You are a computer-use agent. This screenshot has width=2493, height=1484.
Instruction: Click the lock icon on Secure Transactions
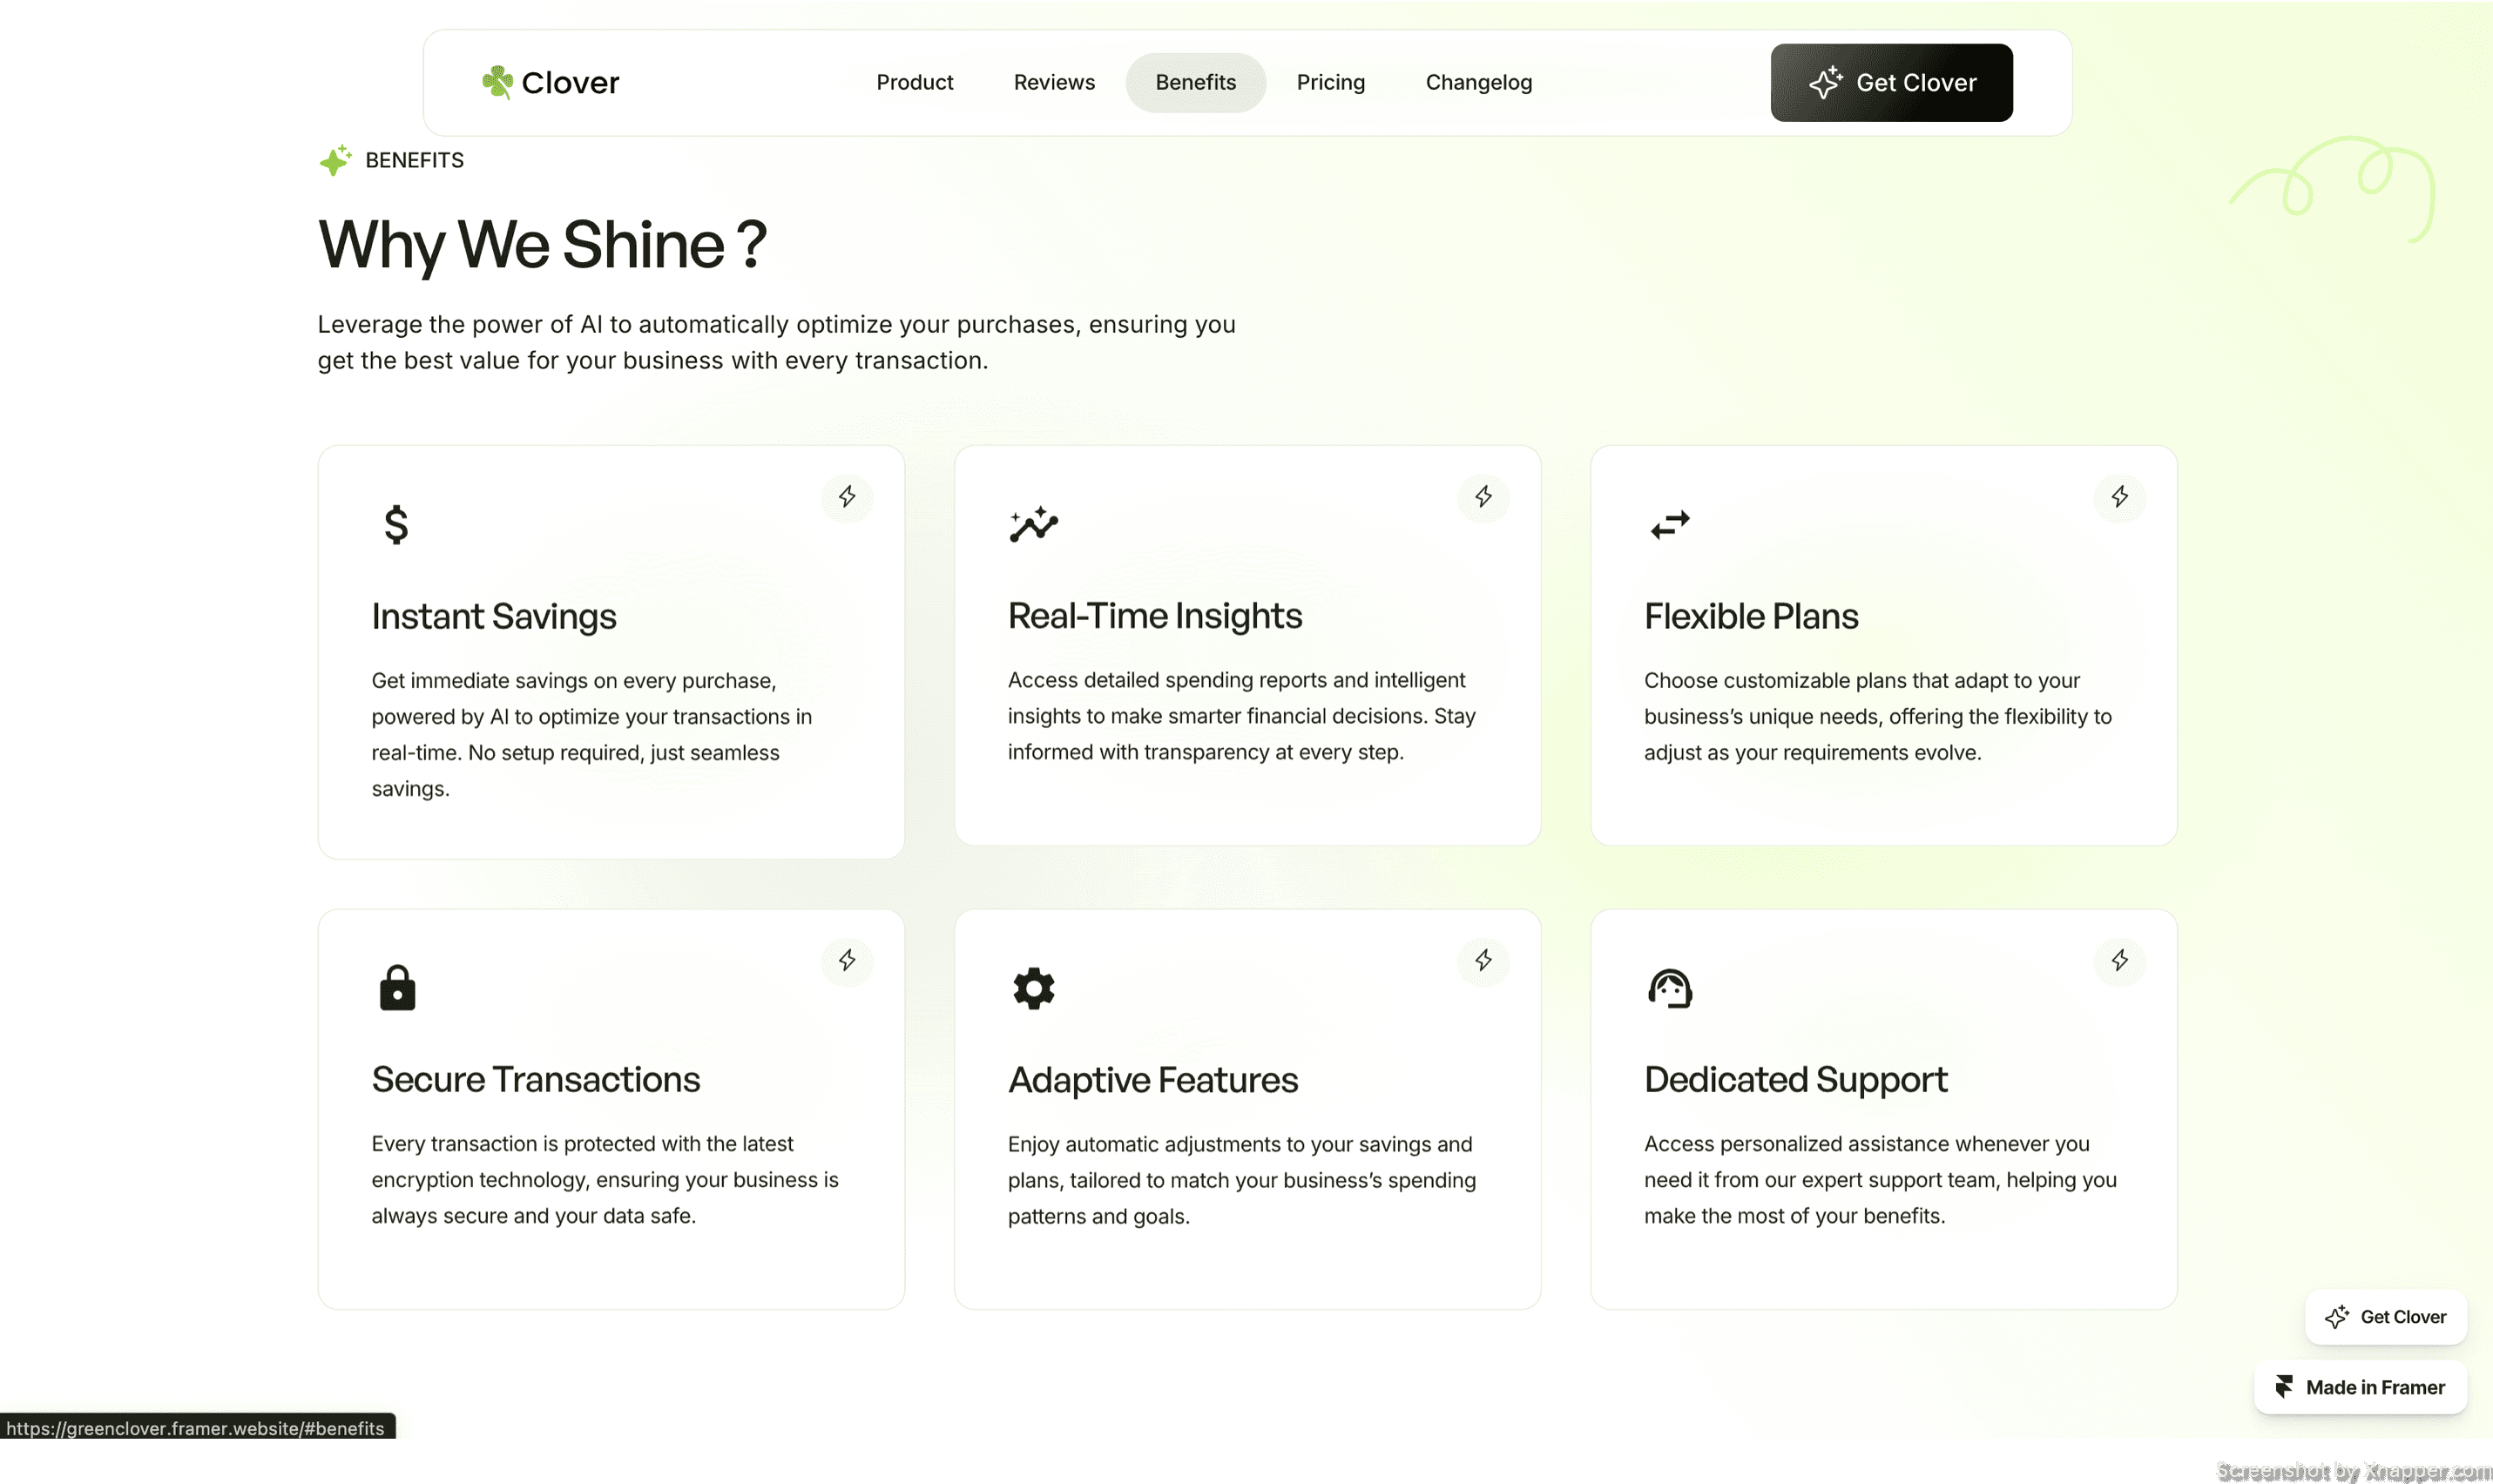pyautogui.click(x=397, y=988)
